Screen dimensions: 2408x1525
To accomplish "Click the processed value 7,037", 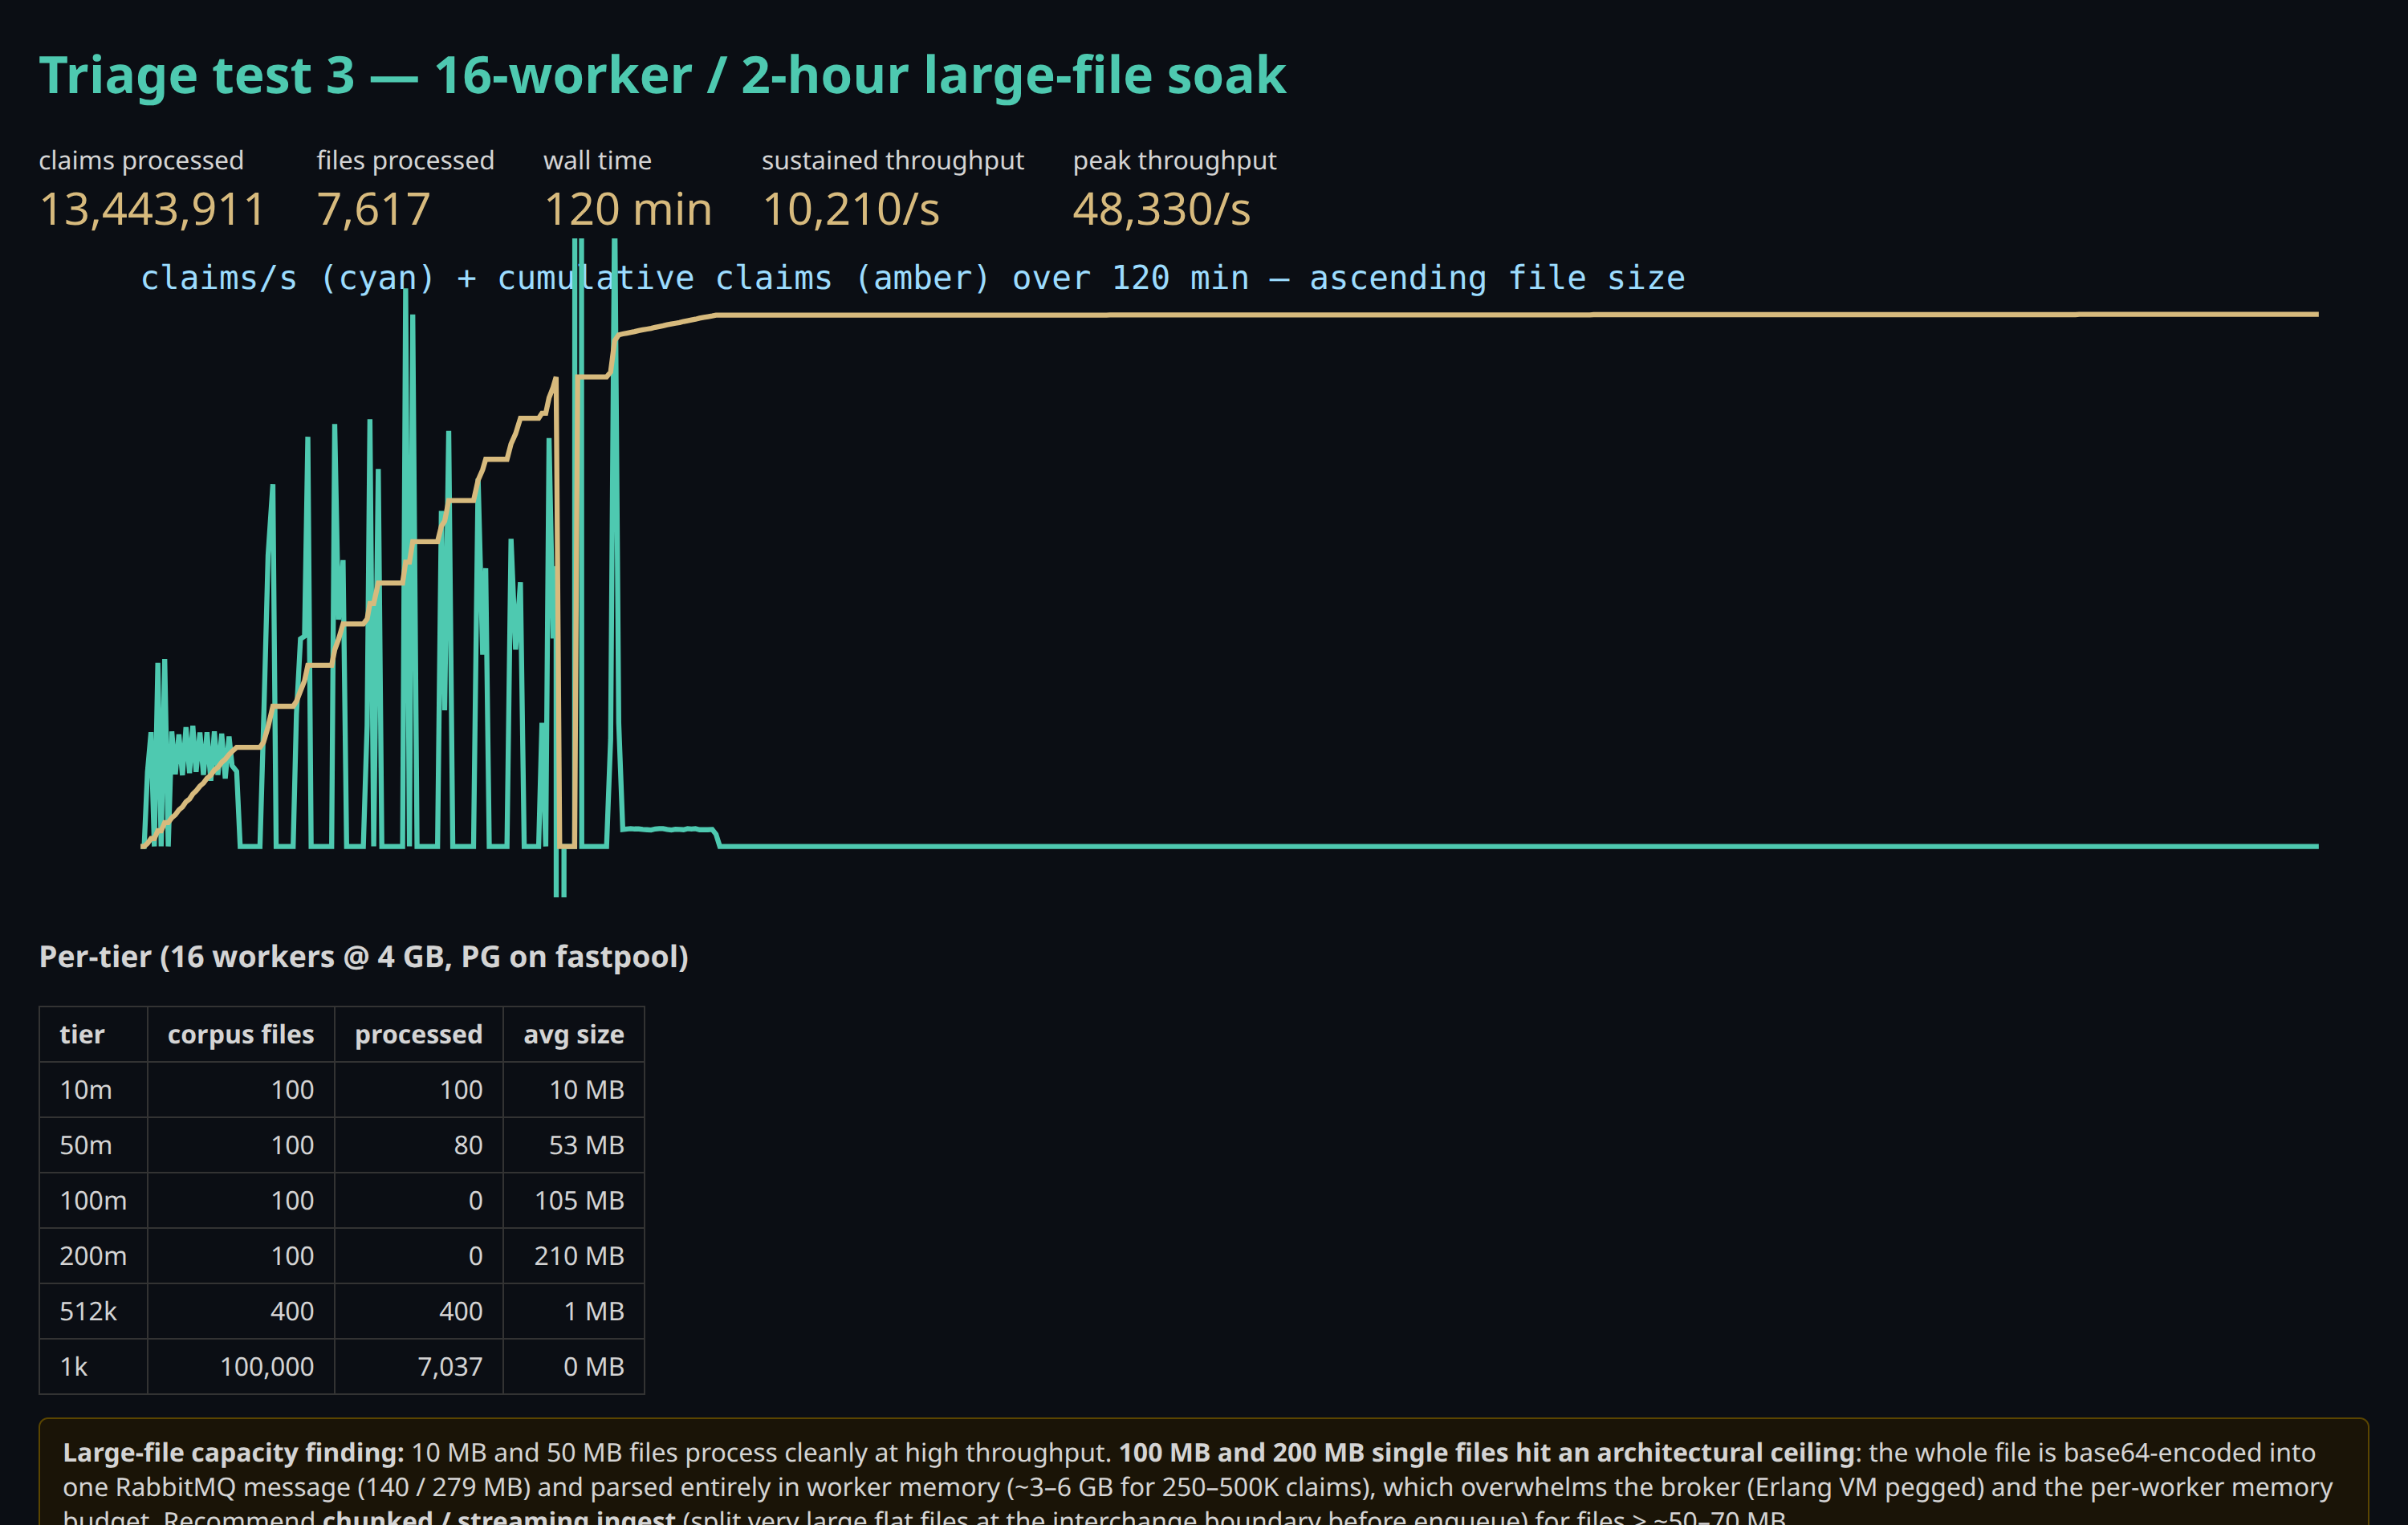I will click(x=419, y=1366).
